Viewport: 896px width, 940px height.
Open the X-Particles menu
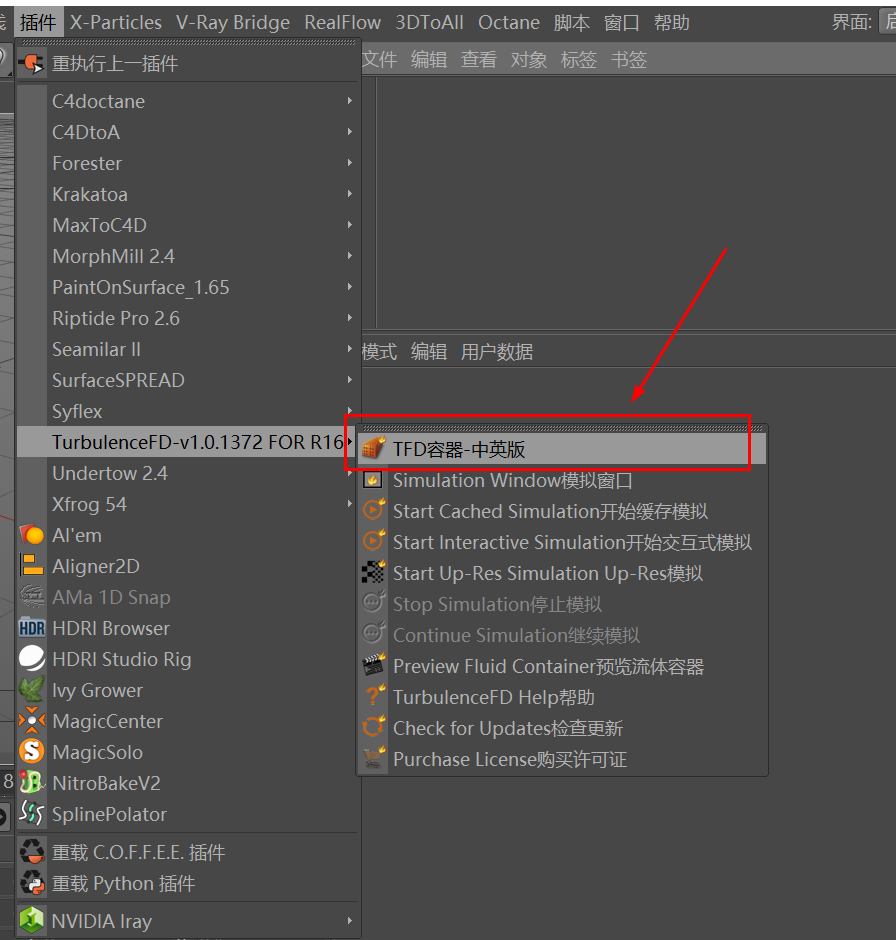pos(116,23)
